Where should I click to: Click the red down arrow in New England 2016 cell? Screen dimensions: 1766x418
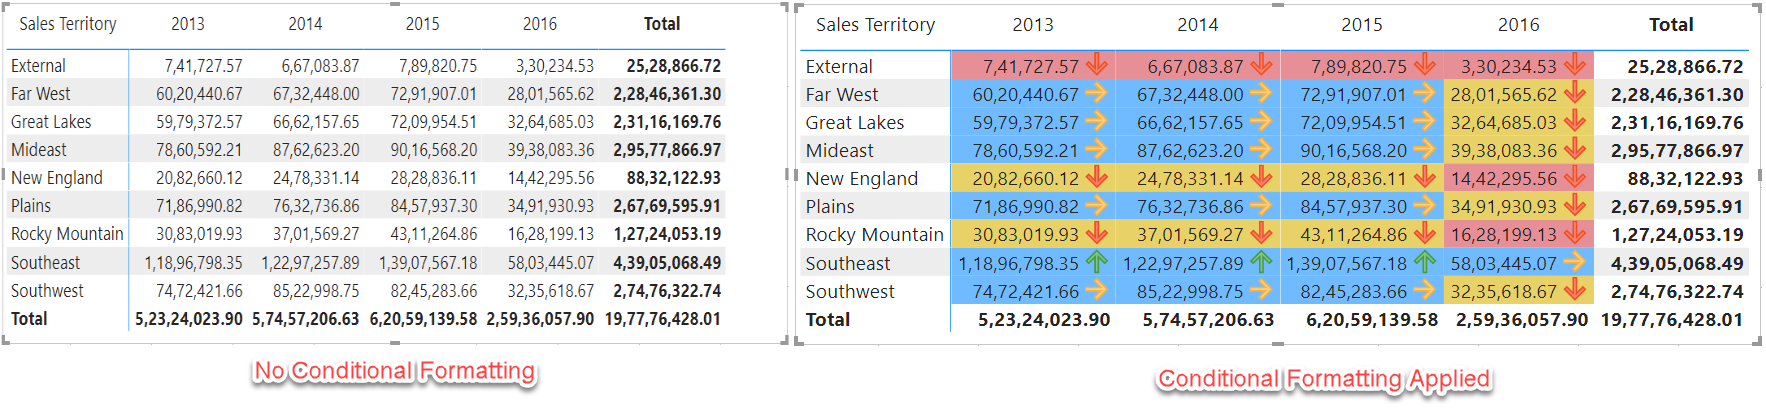click(x=1575, y=178)
